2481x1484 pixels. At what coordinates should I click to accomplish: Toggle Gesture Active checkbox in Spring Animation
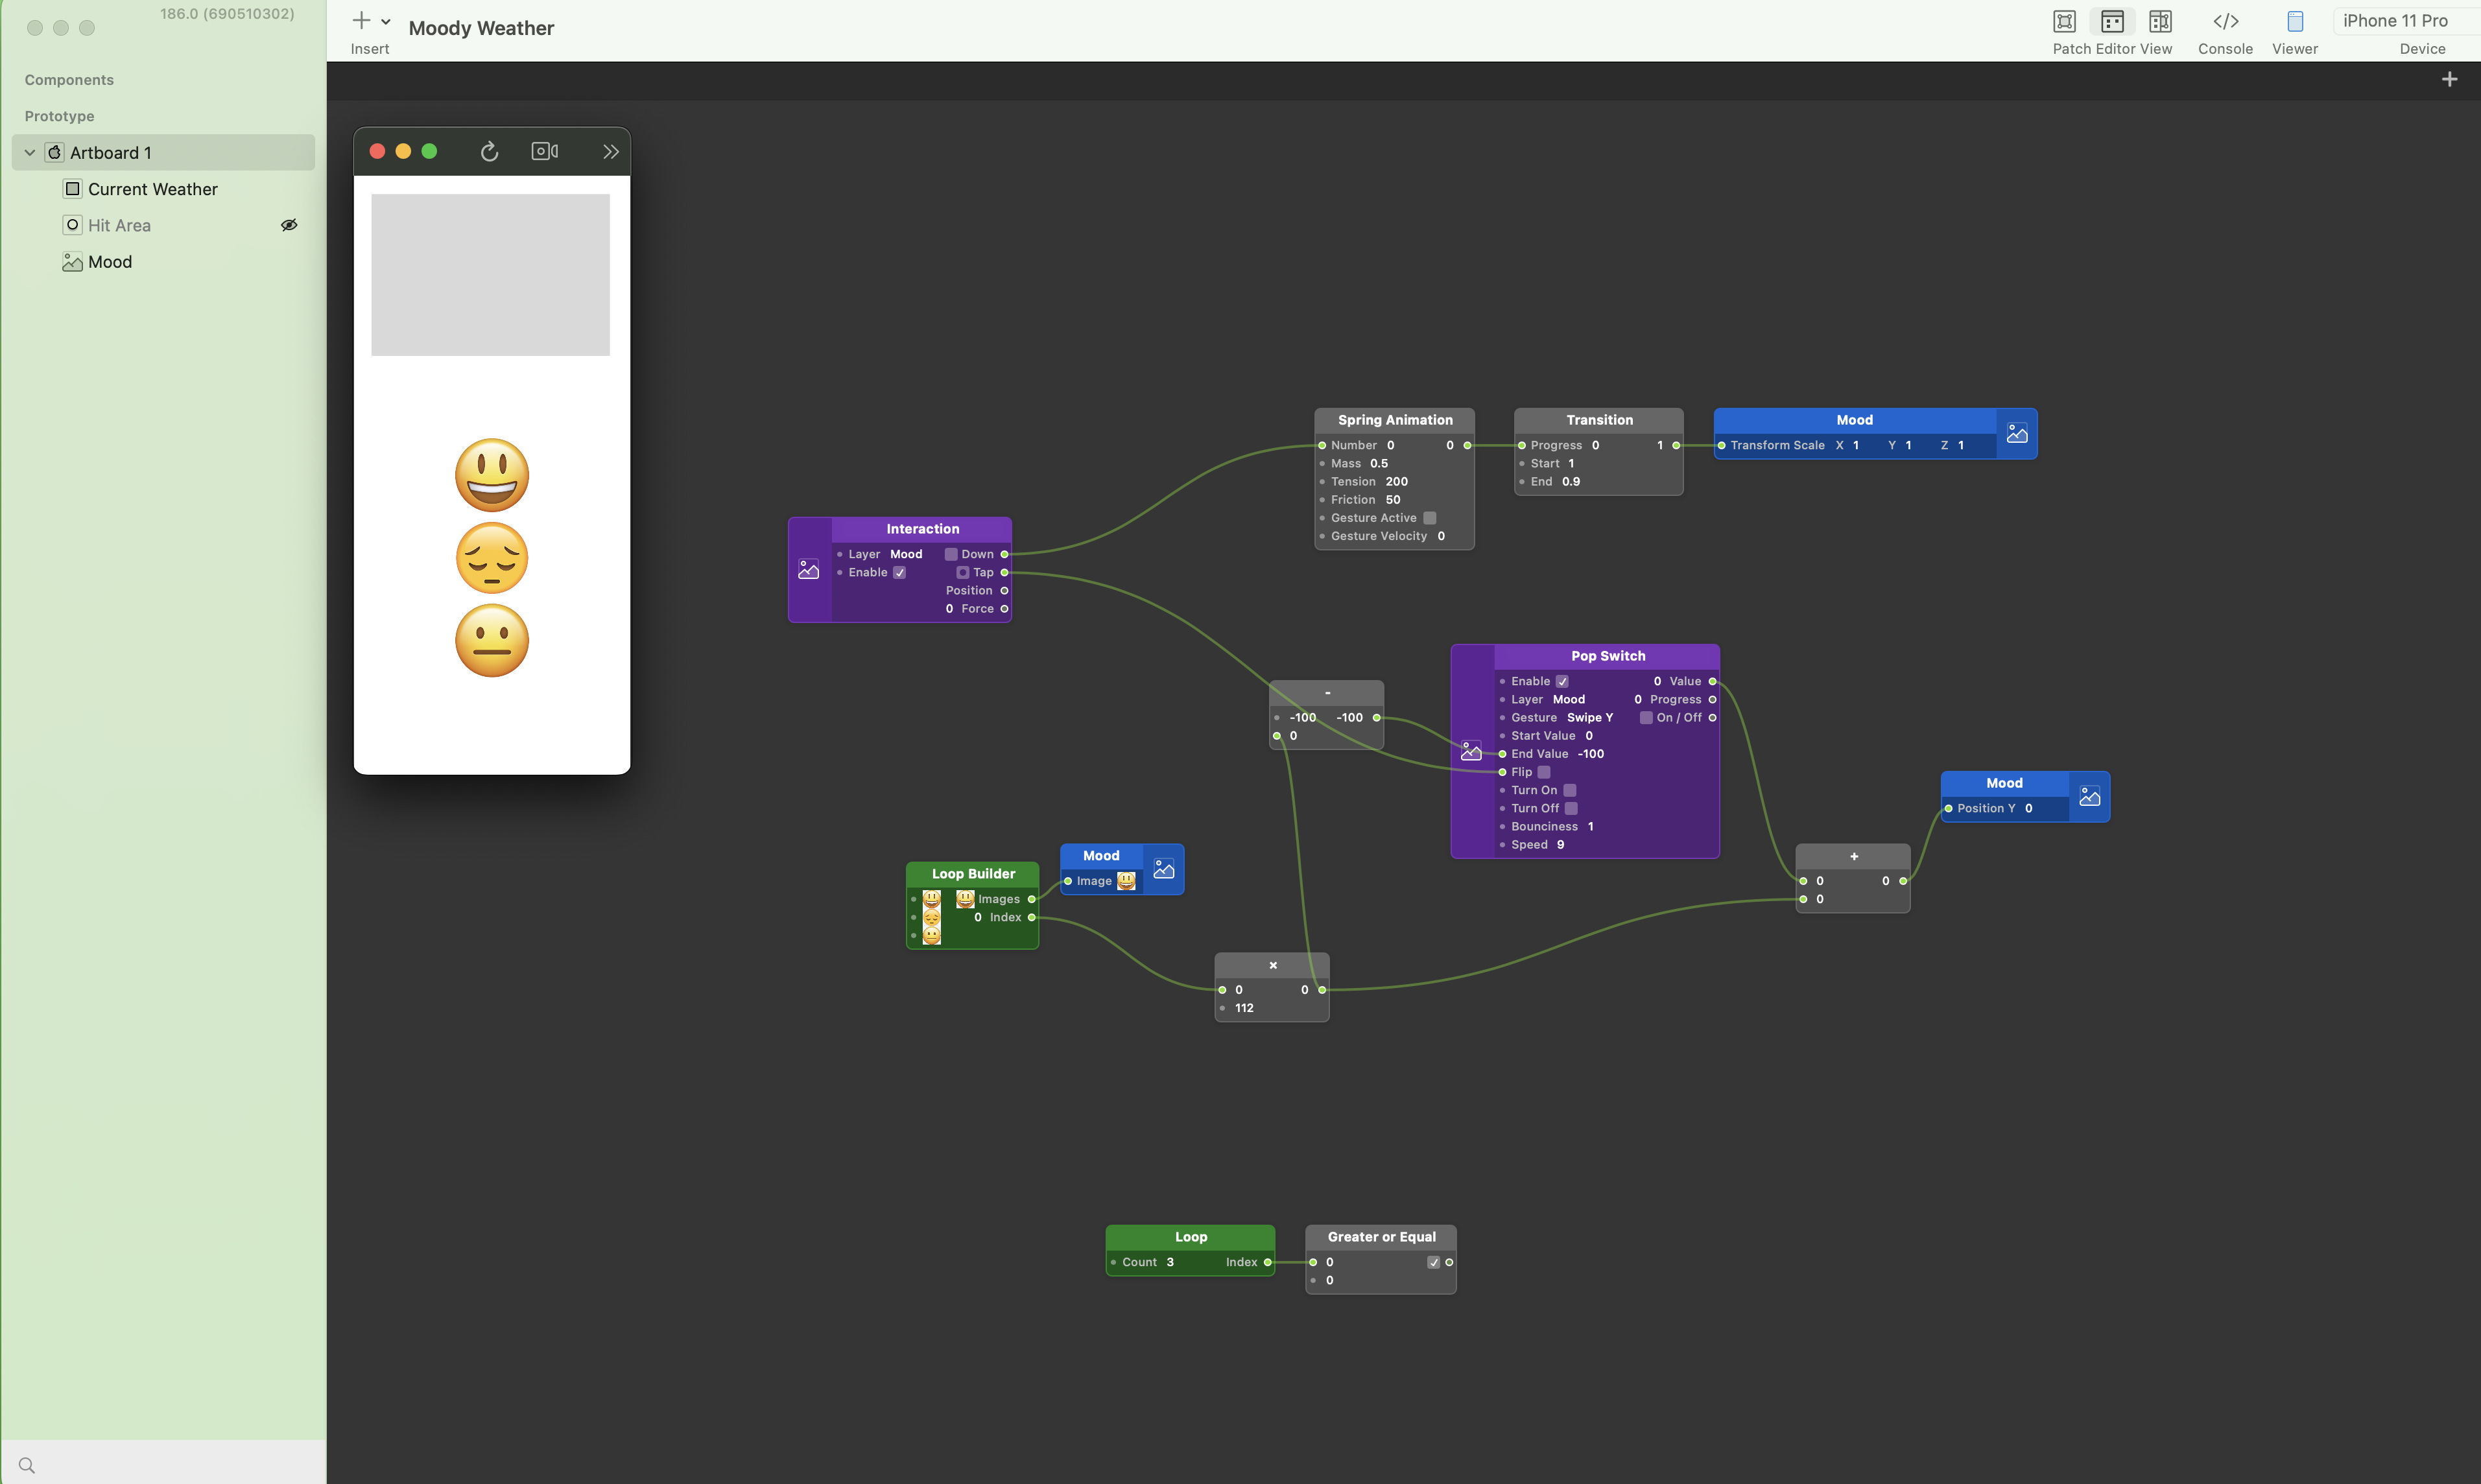tap(1429, 518)
